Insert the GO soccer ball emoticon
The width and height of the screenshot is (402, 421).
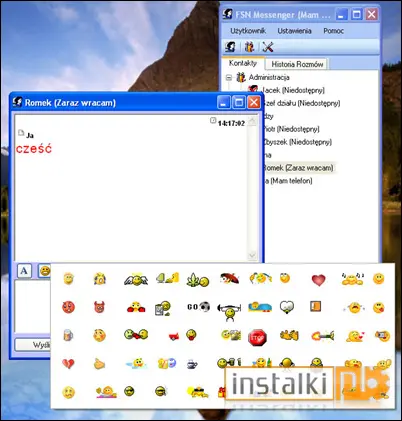coord(198,307)
